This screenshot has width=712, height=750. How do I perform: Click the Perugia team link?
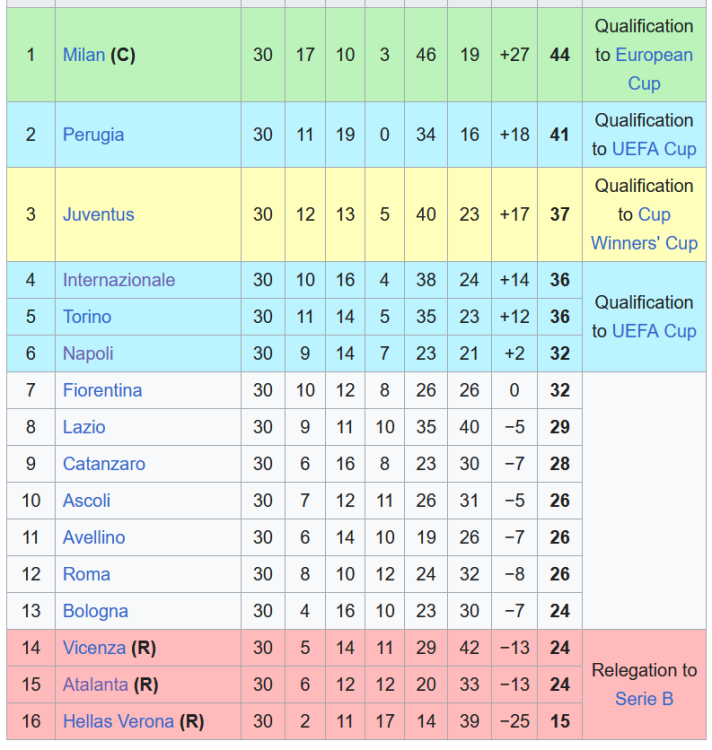(93, 134)
